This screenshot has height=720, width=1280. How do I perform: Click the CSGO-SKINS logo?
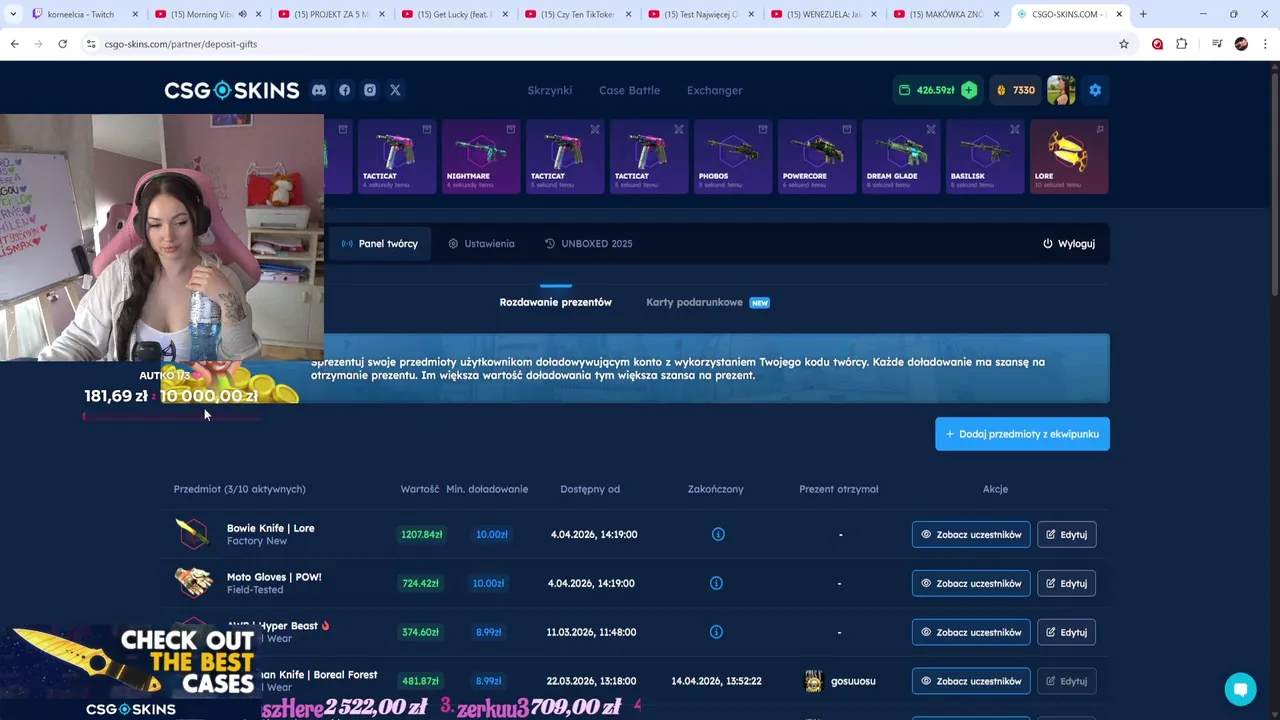click(232, 90)
